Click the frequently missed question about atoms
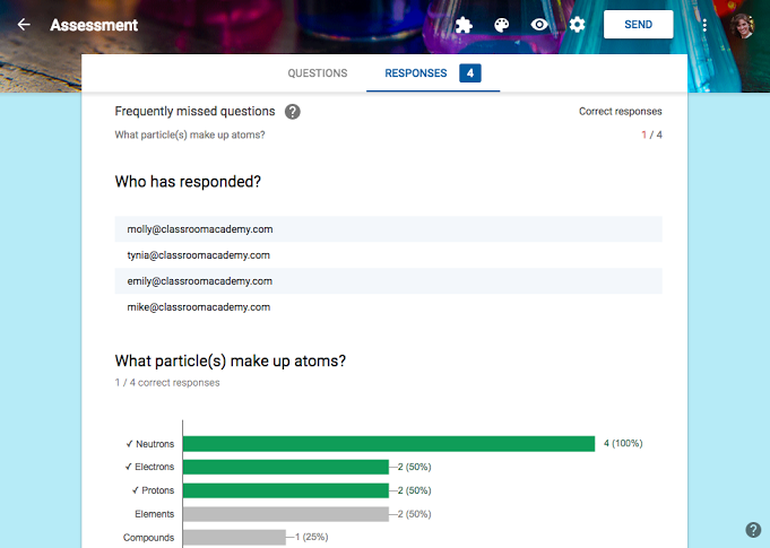Image resolution: width=770 pixels, height=548 pixels. tap(190, 135)
